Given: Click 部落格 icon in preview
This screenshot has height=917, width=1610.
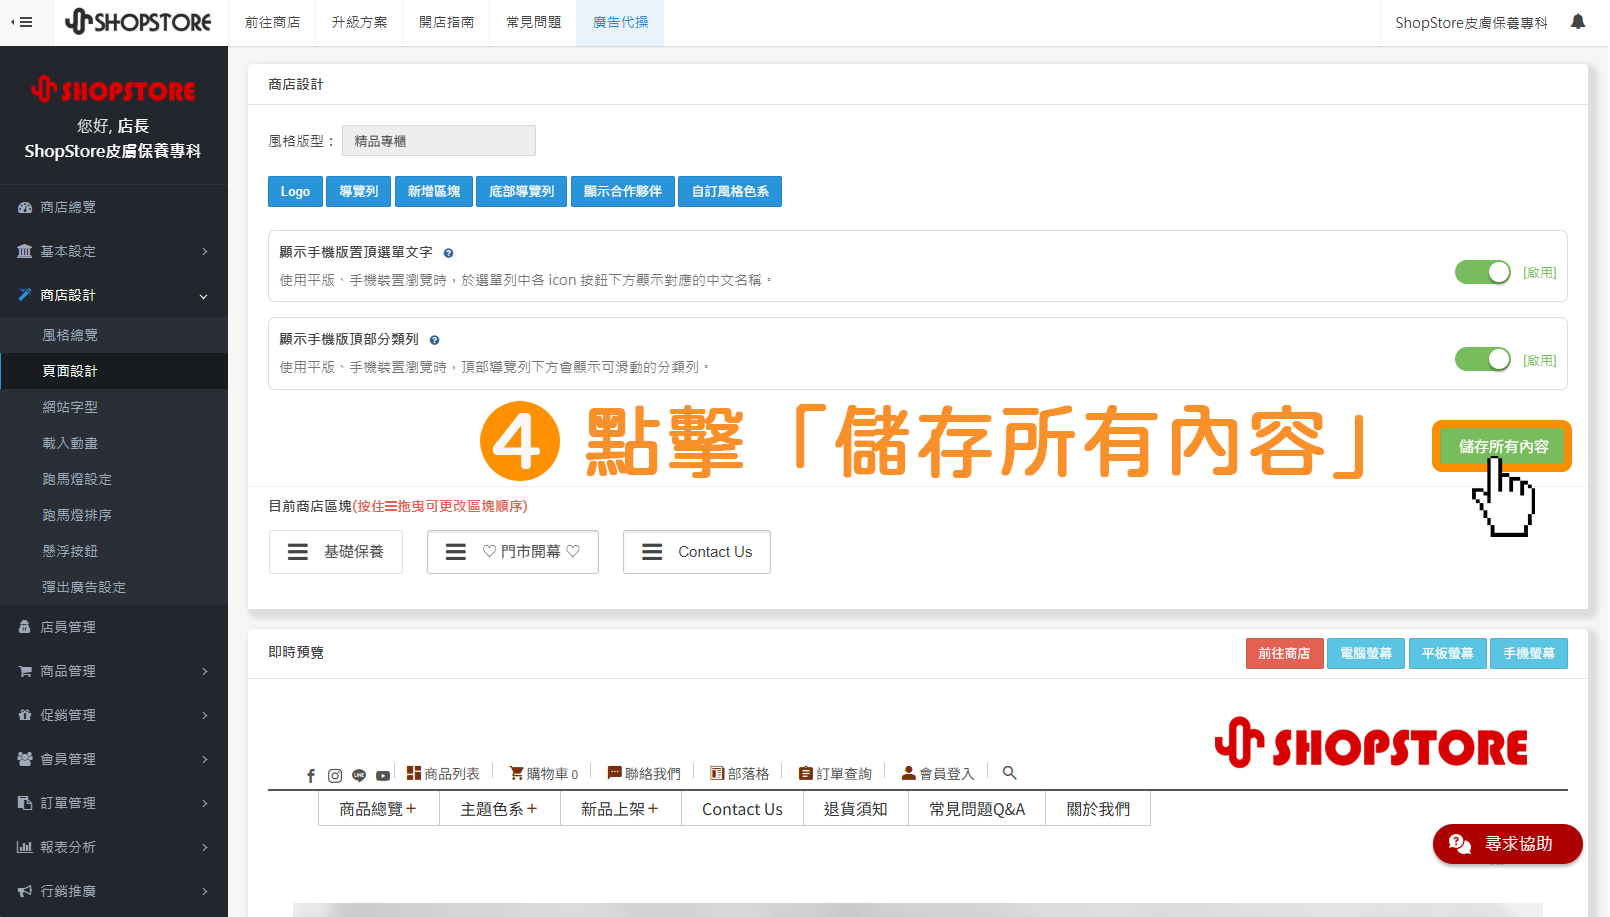Looking at the screenshot, I should 717,773.
